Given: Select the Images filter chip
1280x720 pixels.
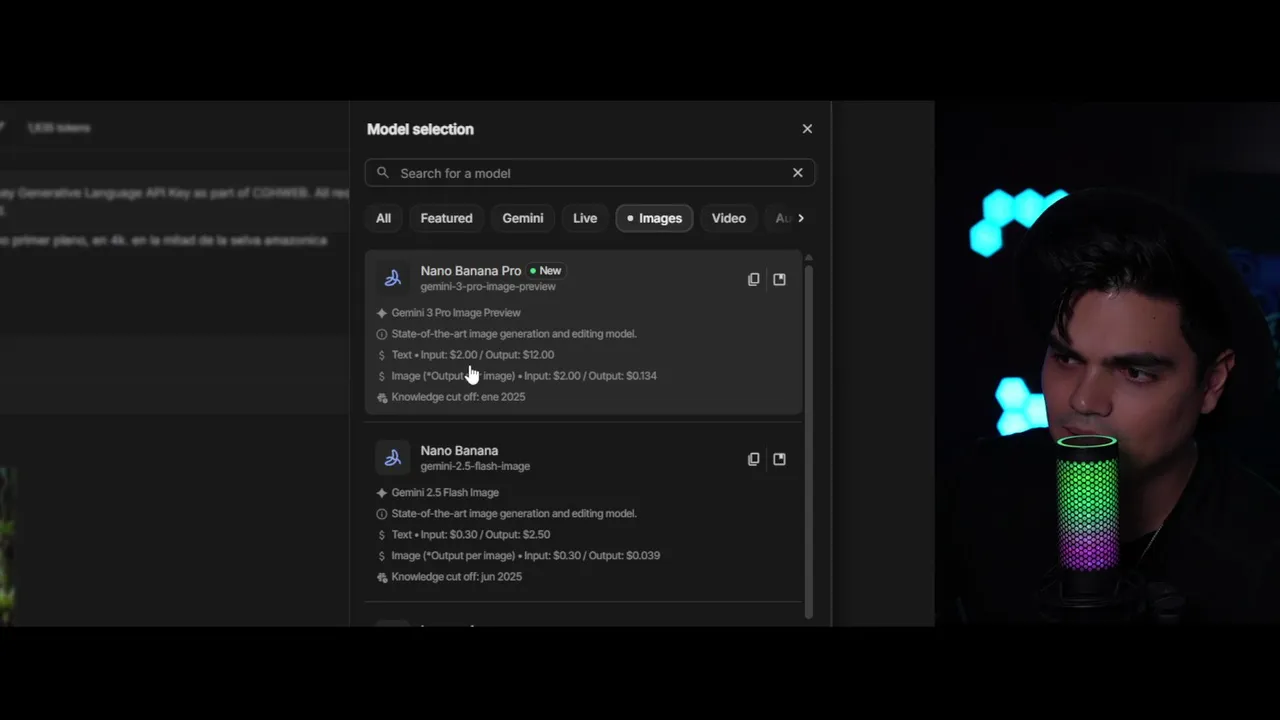Looking at the screenshot, I should point(654,218).
